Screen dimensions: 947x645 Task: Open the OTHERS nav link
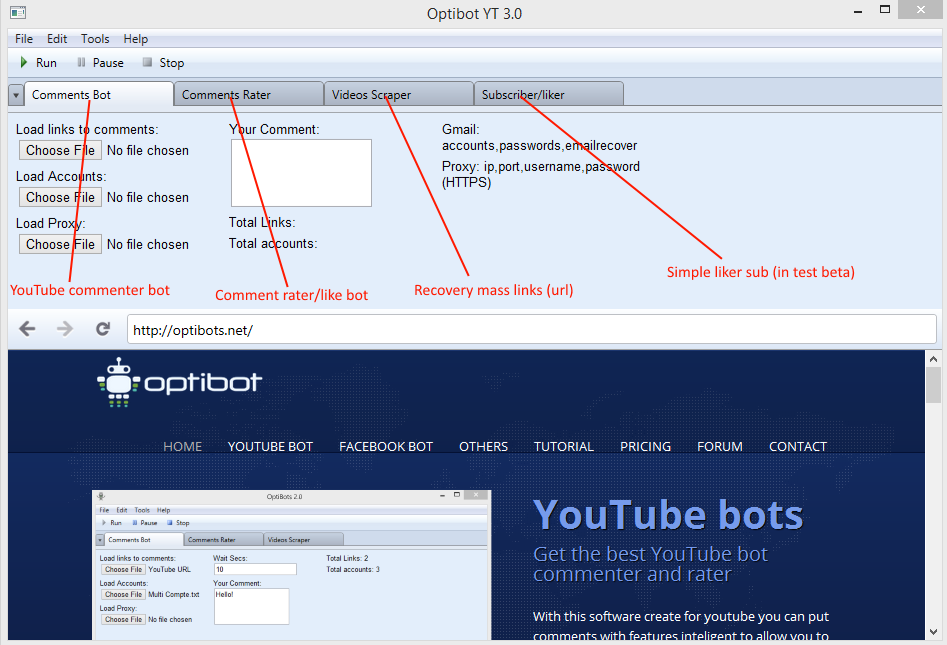click(483, 446)
